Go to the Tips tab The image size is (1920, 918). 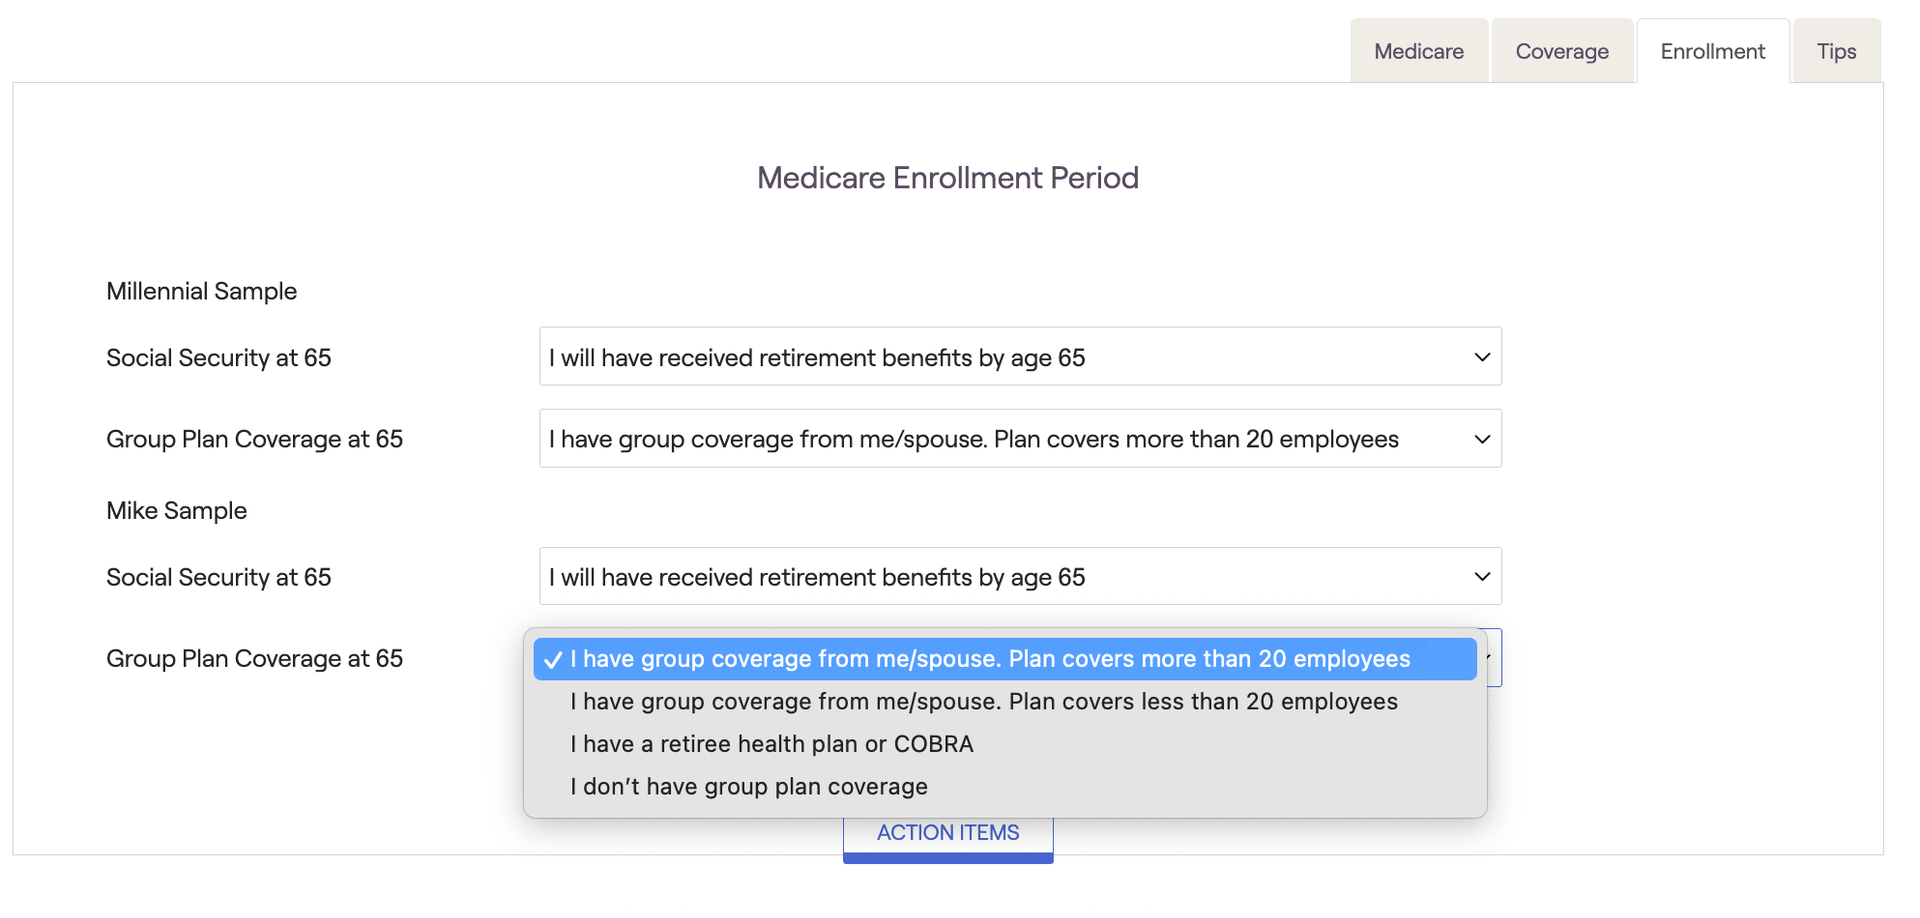pyautogui.click(x=1836, y=51)
